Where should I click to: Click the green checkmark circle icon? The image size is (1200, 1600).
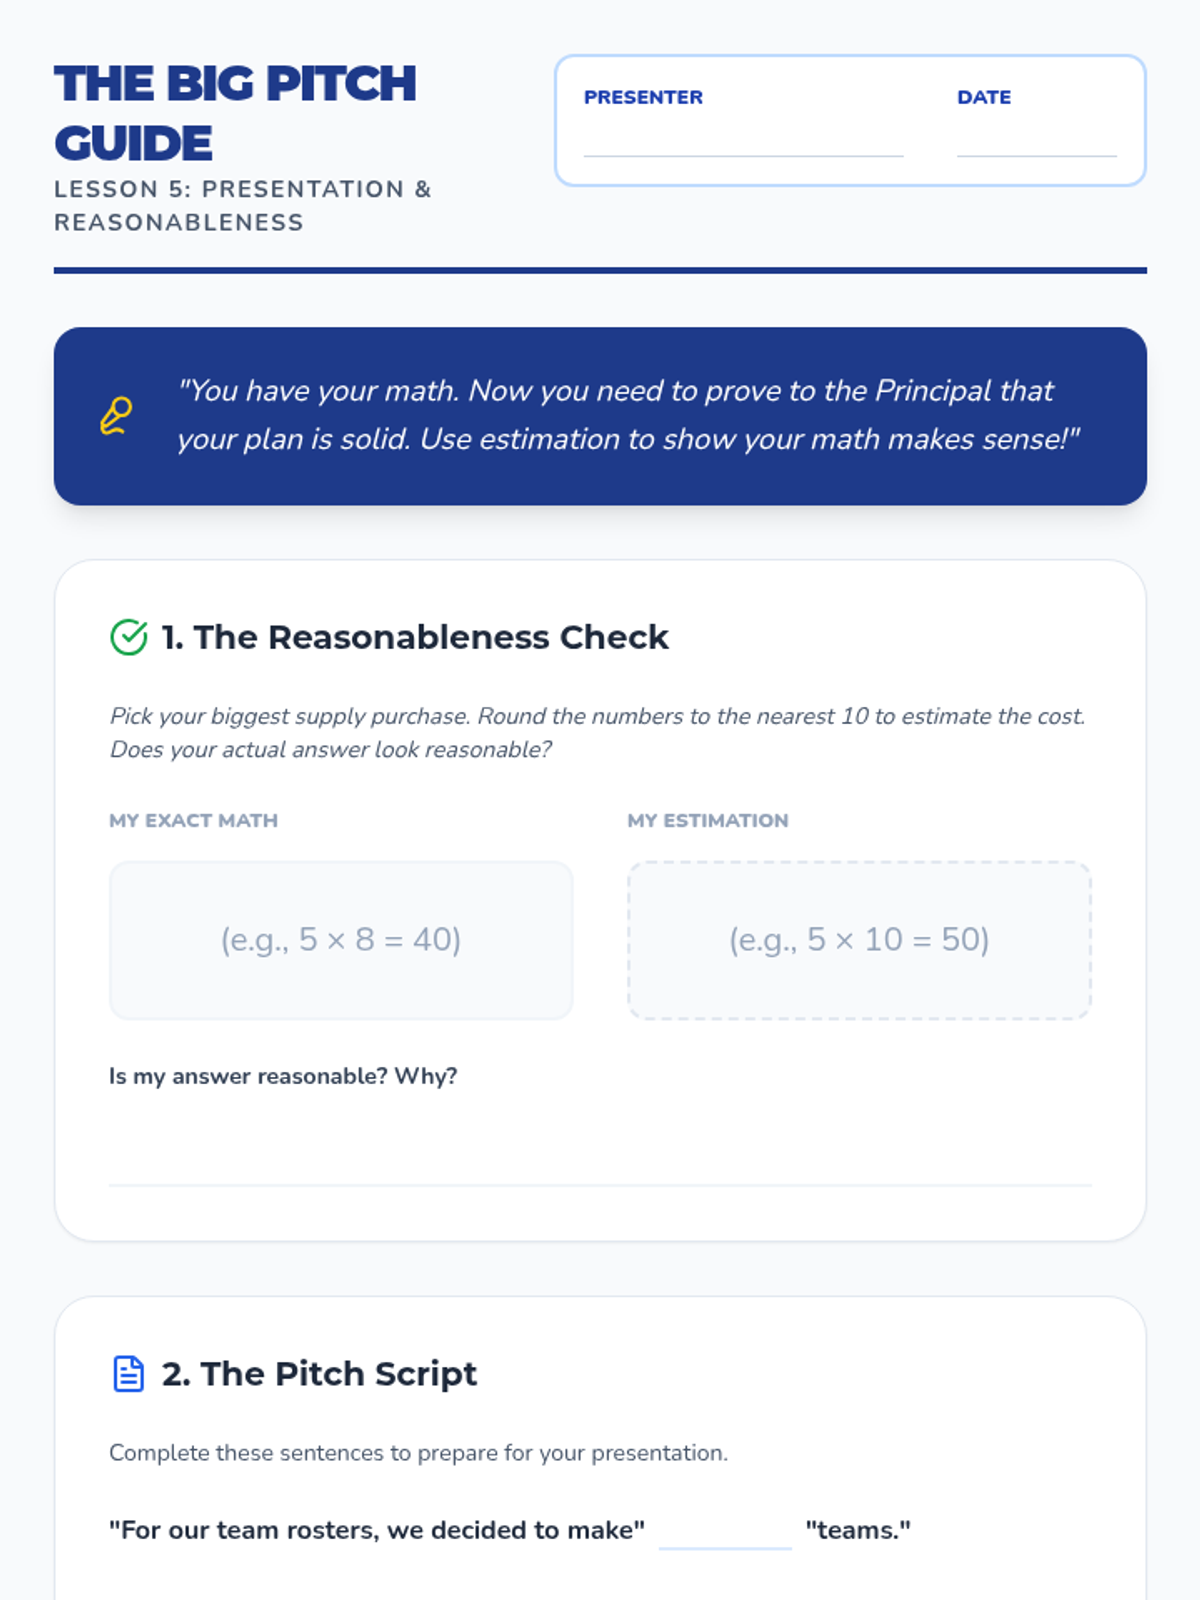129,637
